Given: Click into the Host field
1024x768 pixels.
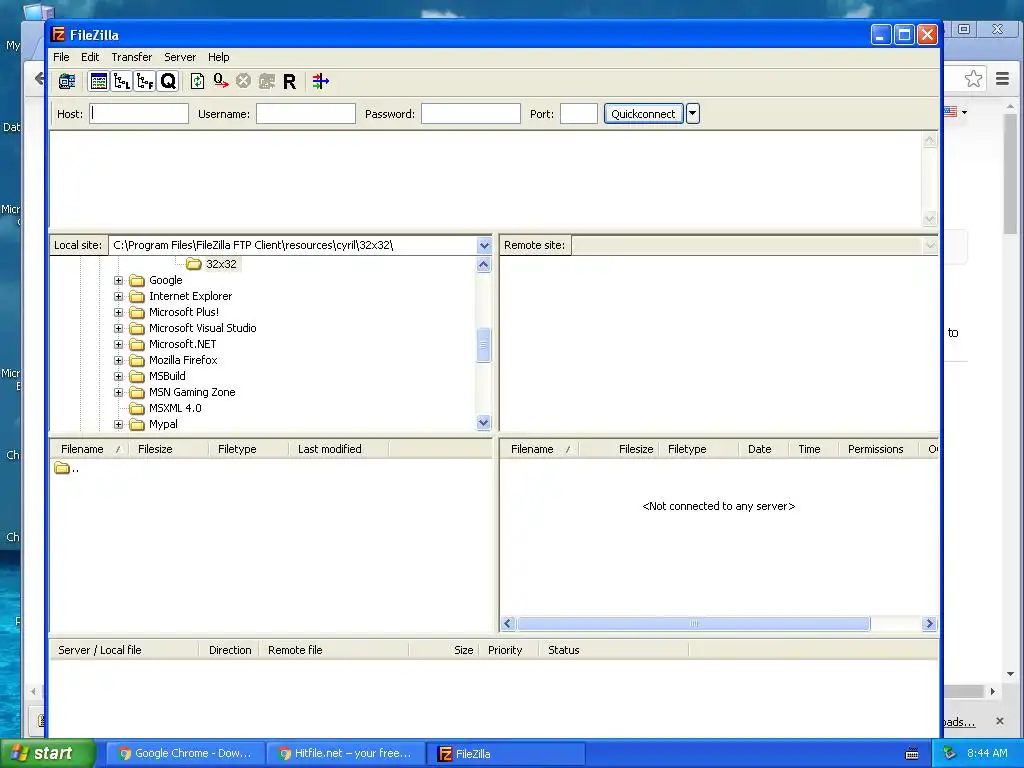Looking at the screenshot, I should (138, 114).
